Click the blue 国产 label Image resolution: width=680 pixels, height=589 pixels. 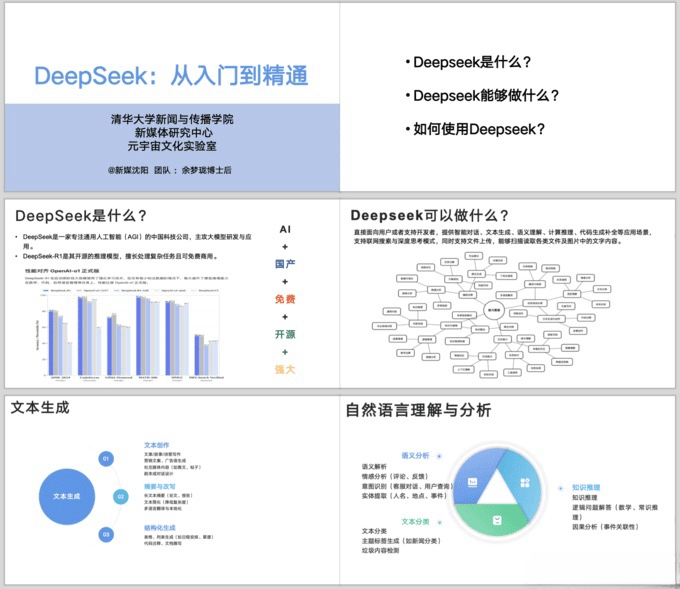[285, 264]
